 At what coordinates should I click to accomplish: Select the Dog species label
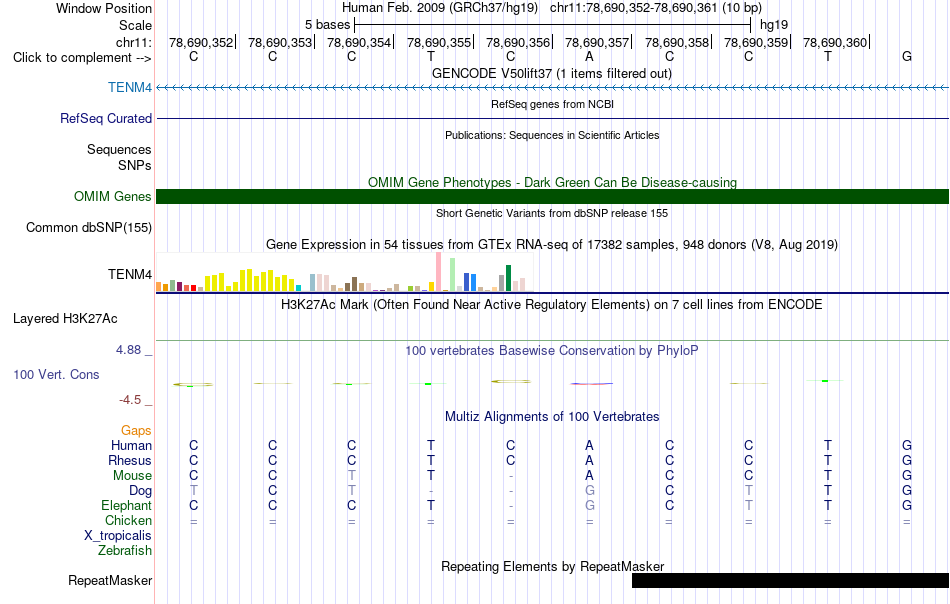click(140, 490)
